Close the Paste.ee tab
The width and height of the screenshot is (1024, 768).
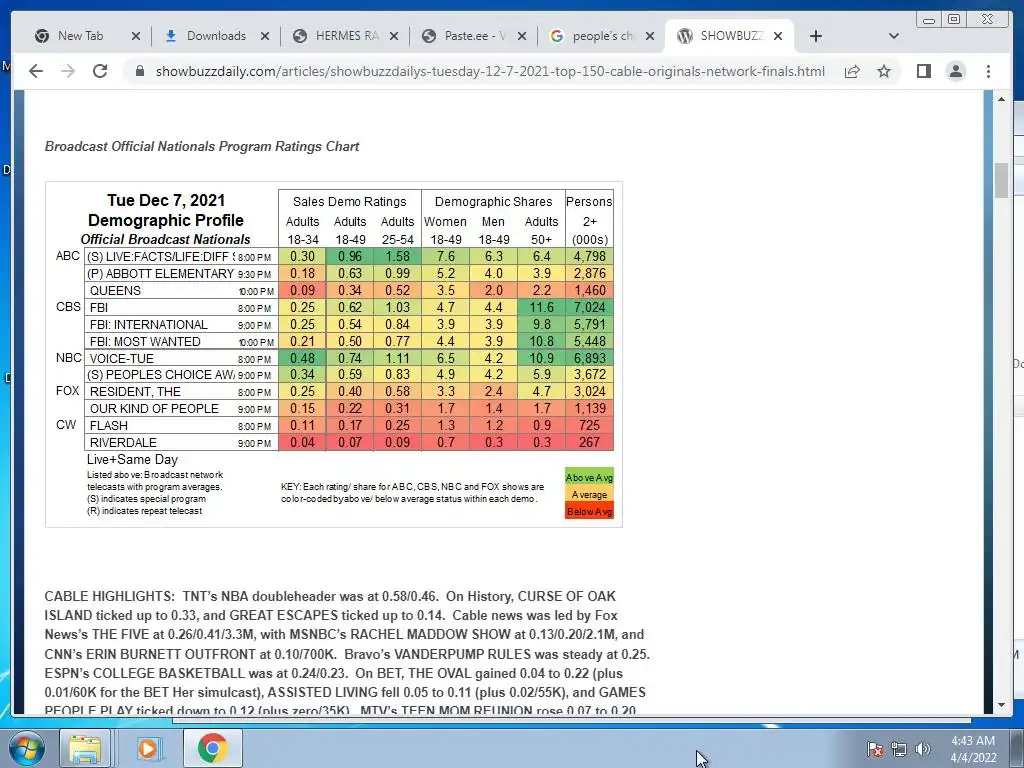pyautogui.click(x=522, y=37)
